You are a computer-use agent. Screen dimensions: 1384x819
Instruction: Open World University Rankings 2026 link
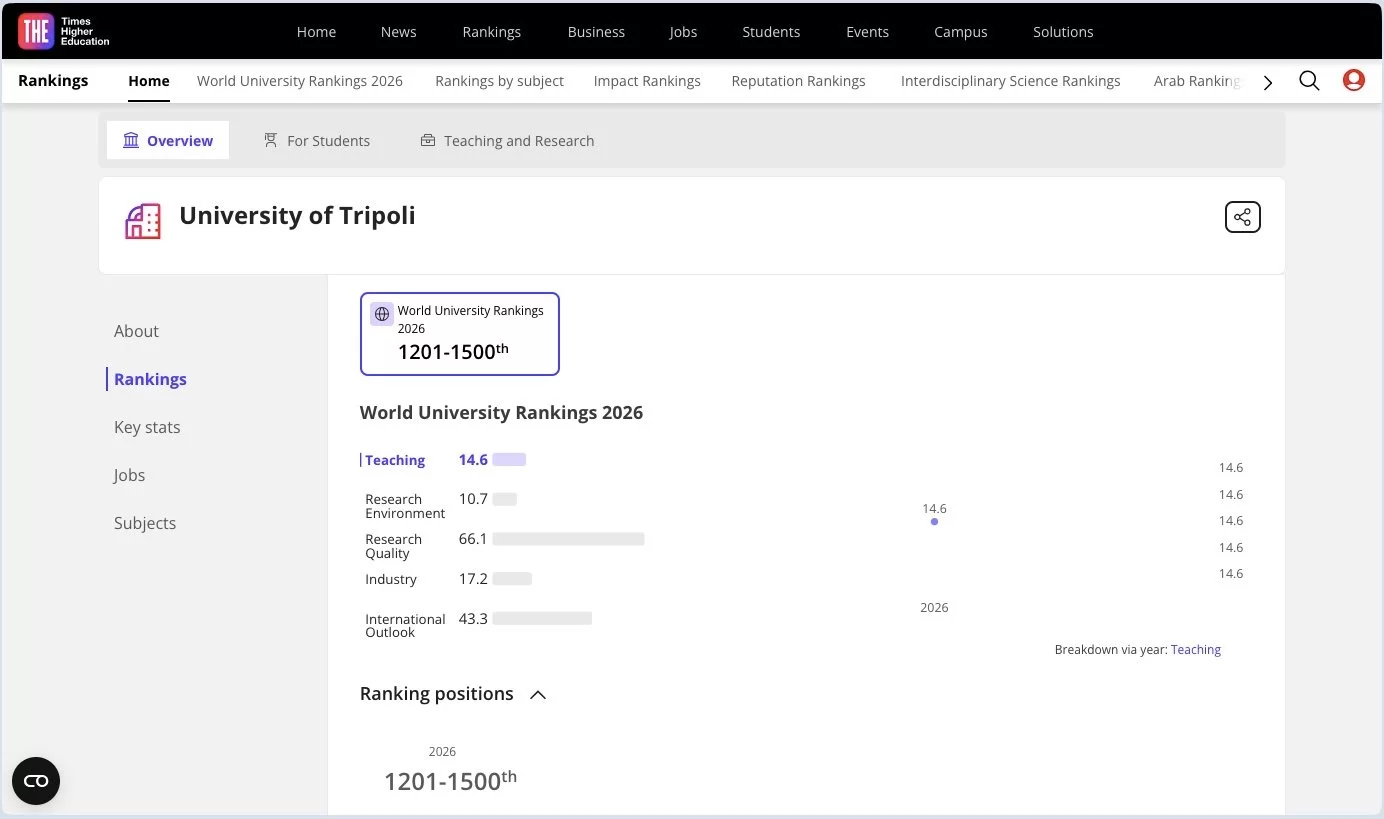(299, 81)
